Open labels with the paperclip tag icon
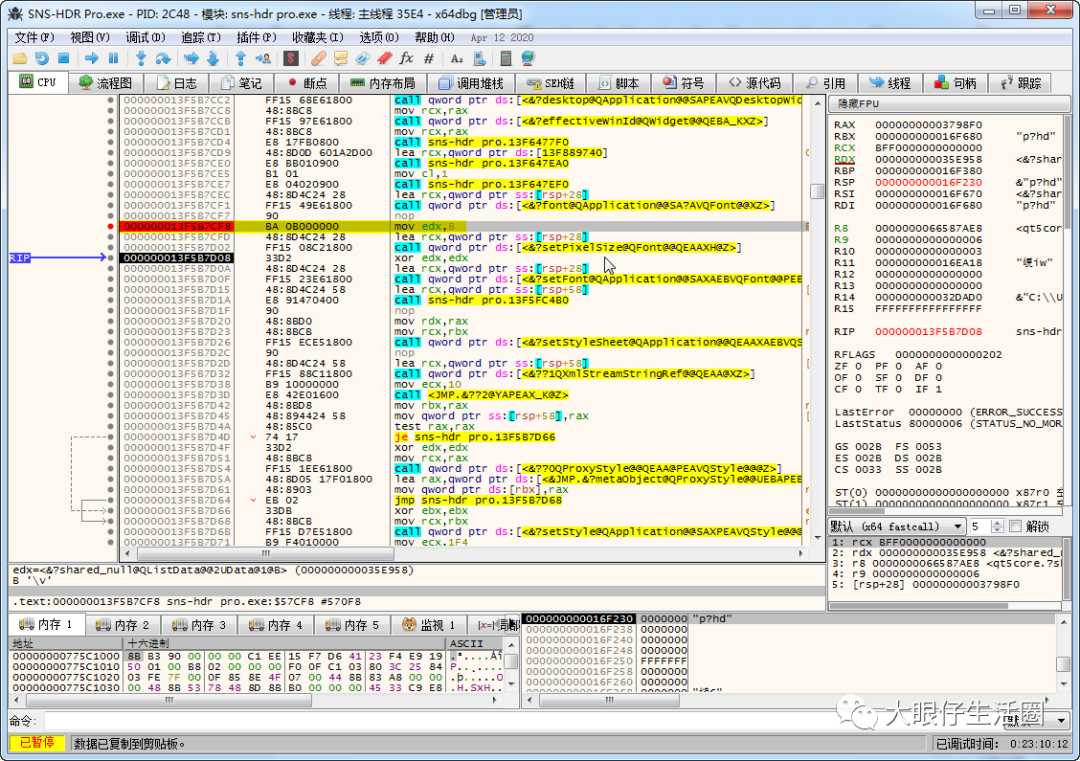1080x761 pixels. (x=362, y=59)
